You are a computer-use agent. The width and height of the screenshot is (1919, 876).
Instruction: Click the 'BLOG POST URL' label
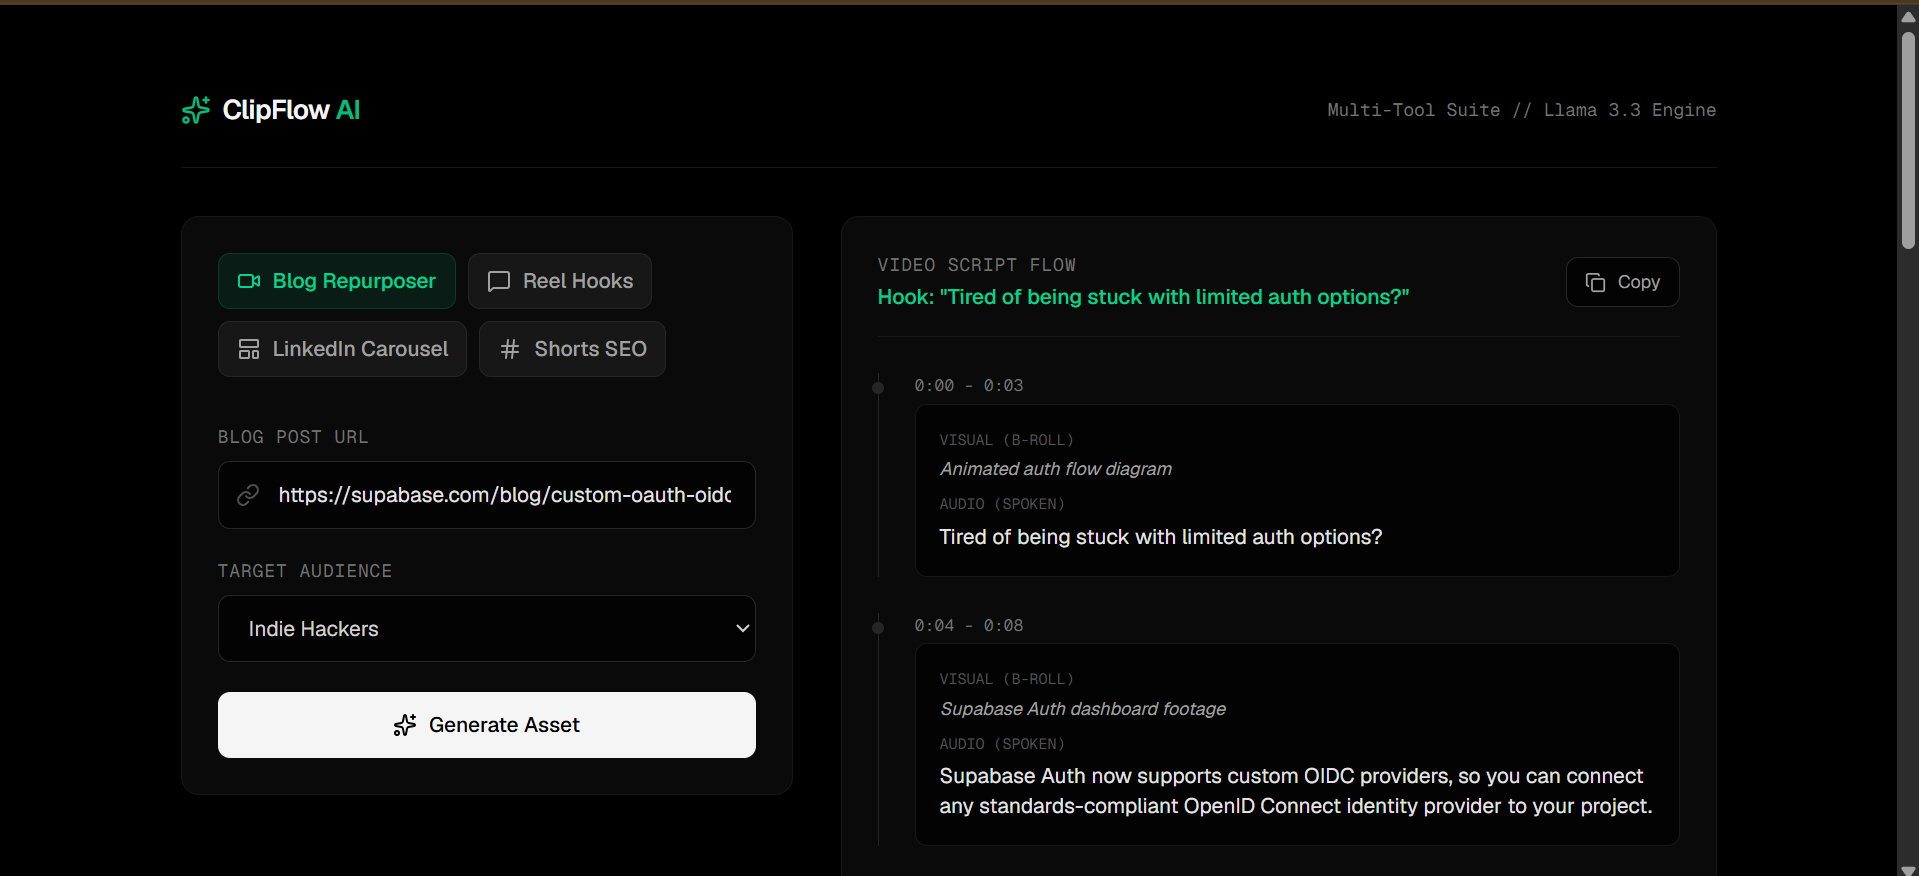tap(293, 437)
